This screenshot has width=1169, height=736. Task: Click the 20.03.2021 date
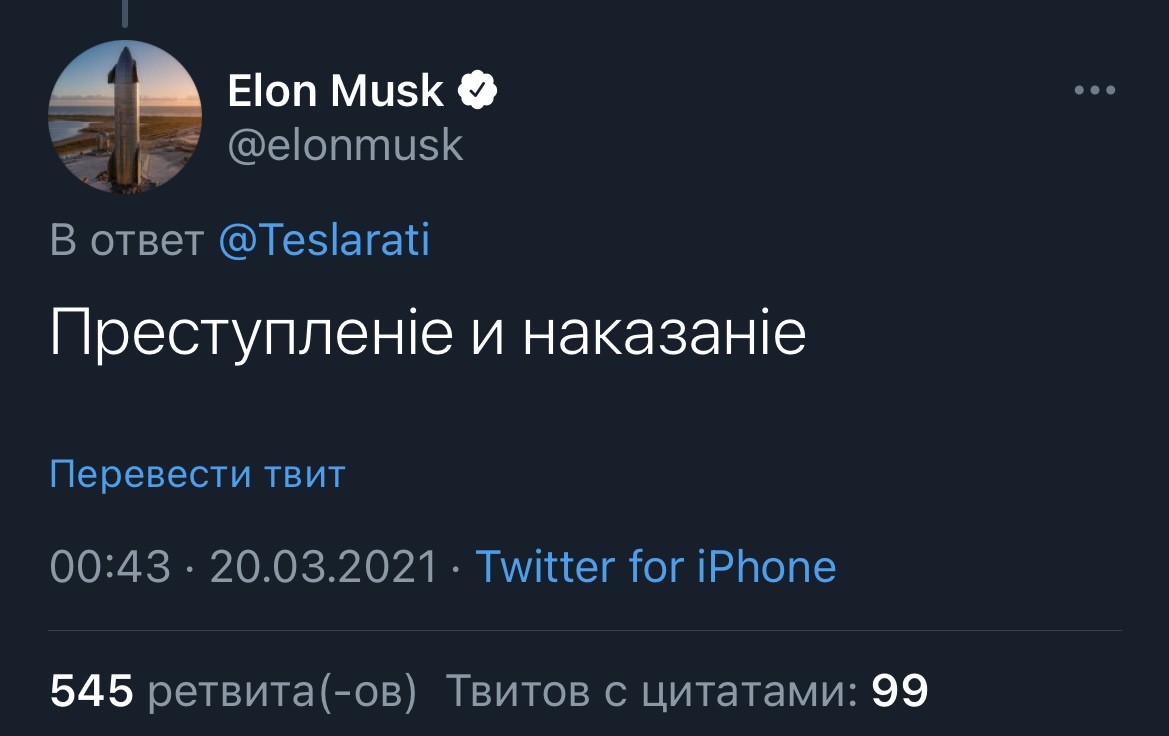[324, 567]
